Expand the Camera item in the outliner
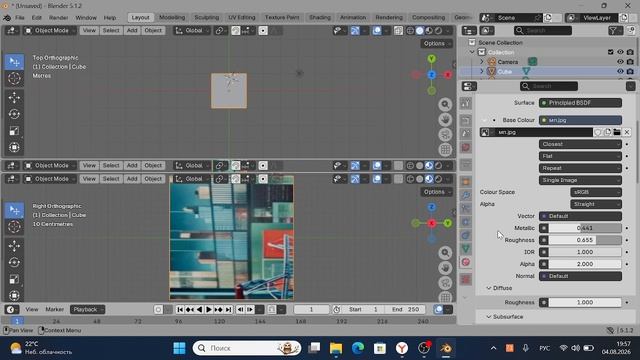 pos(482,62)
